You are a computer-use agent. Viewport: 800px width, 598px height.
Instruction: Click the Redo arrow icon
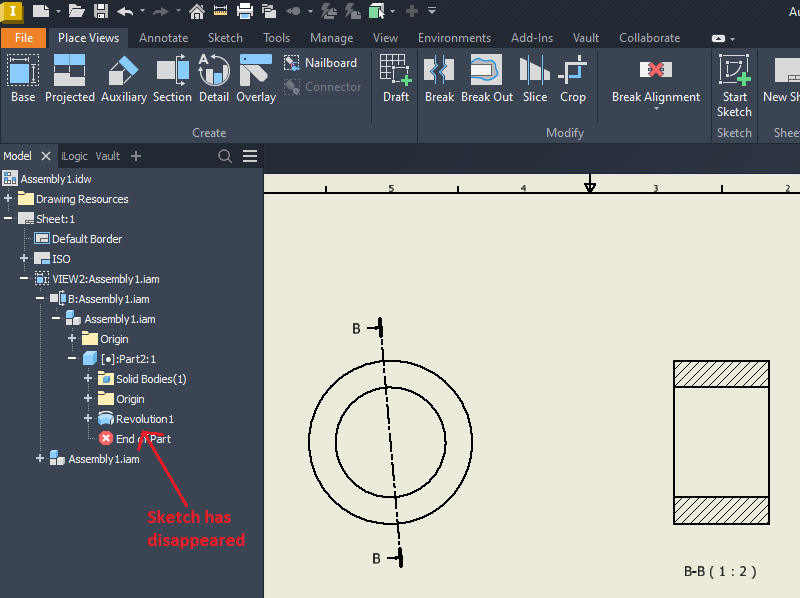point(161,11)
